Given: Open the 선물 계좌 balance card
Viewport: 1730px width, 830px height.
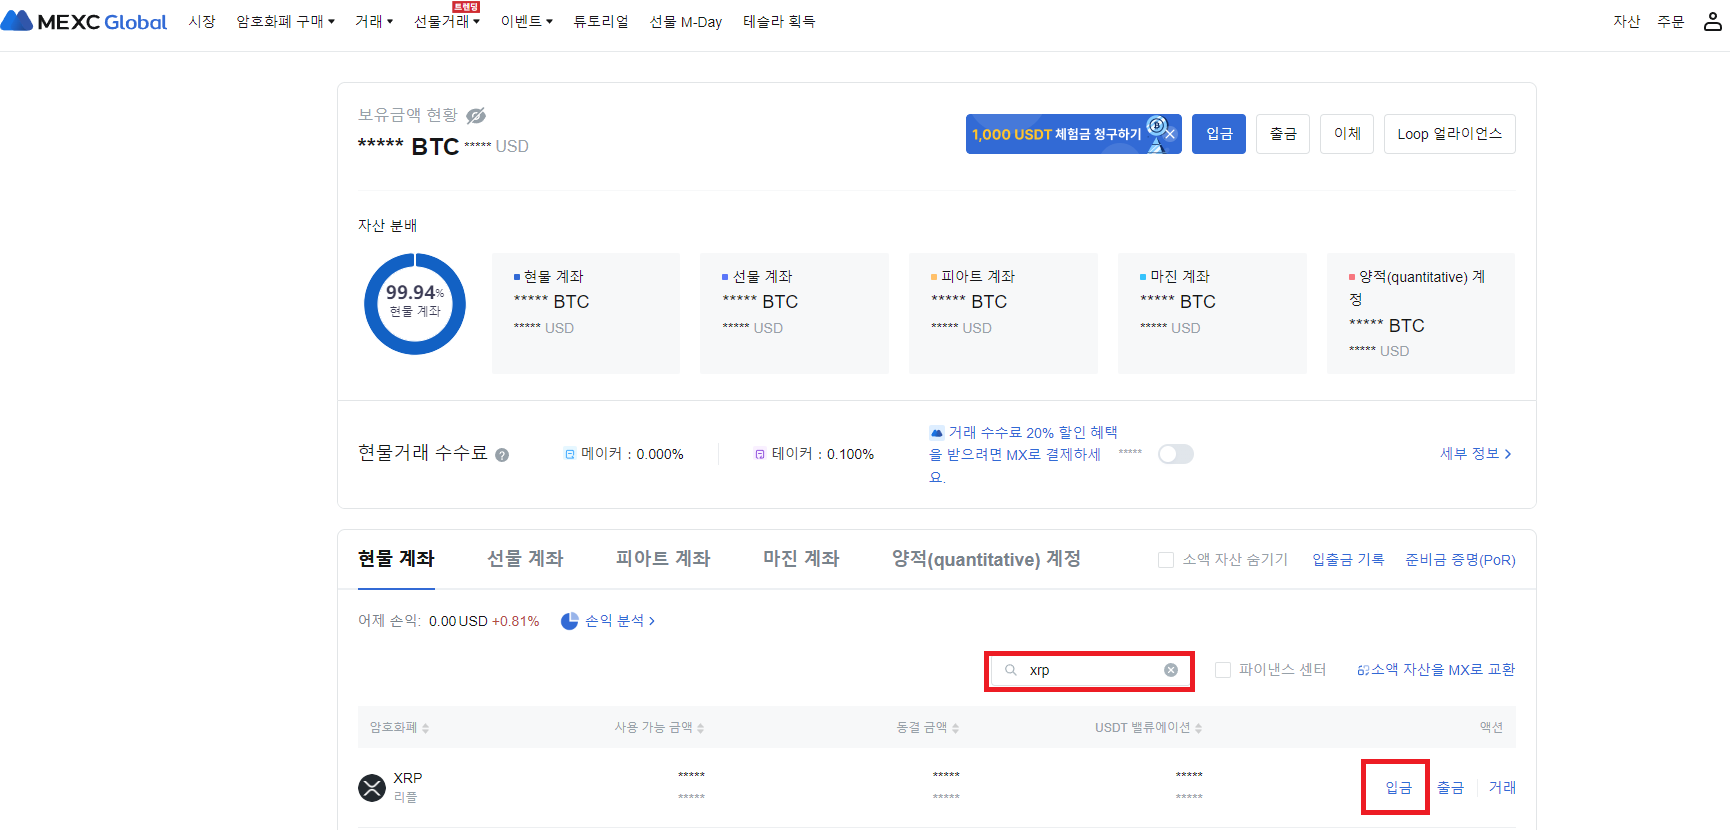Looking at the screenshot, I should 794,313.
